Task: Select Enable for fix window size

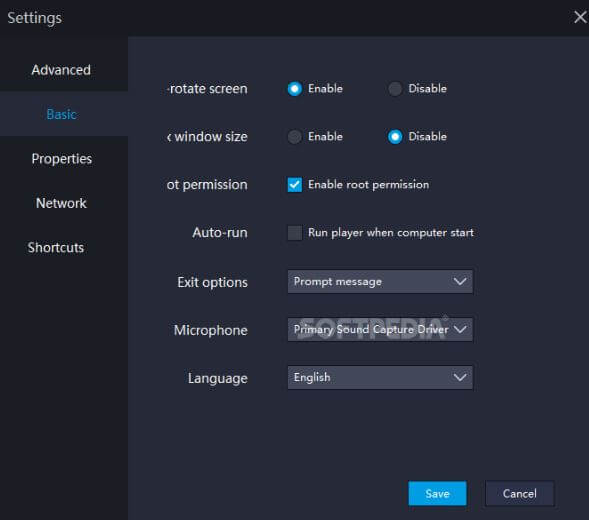Action: coord(294,137)
